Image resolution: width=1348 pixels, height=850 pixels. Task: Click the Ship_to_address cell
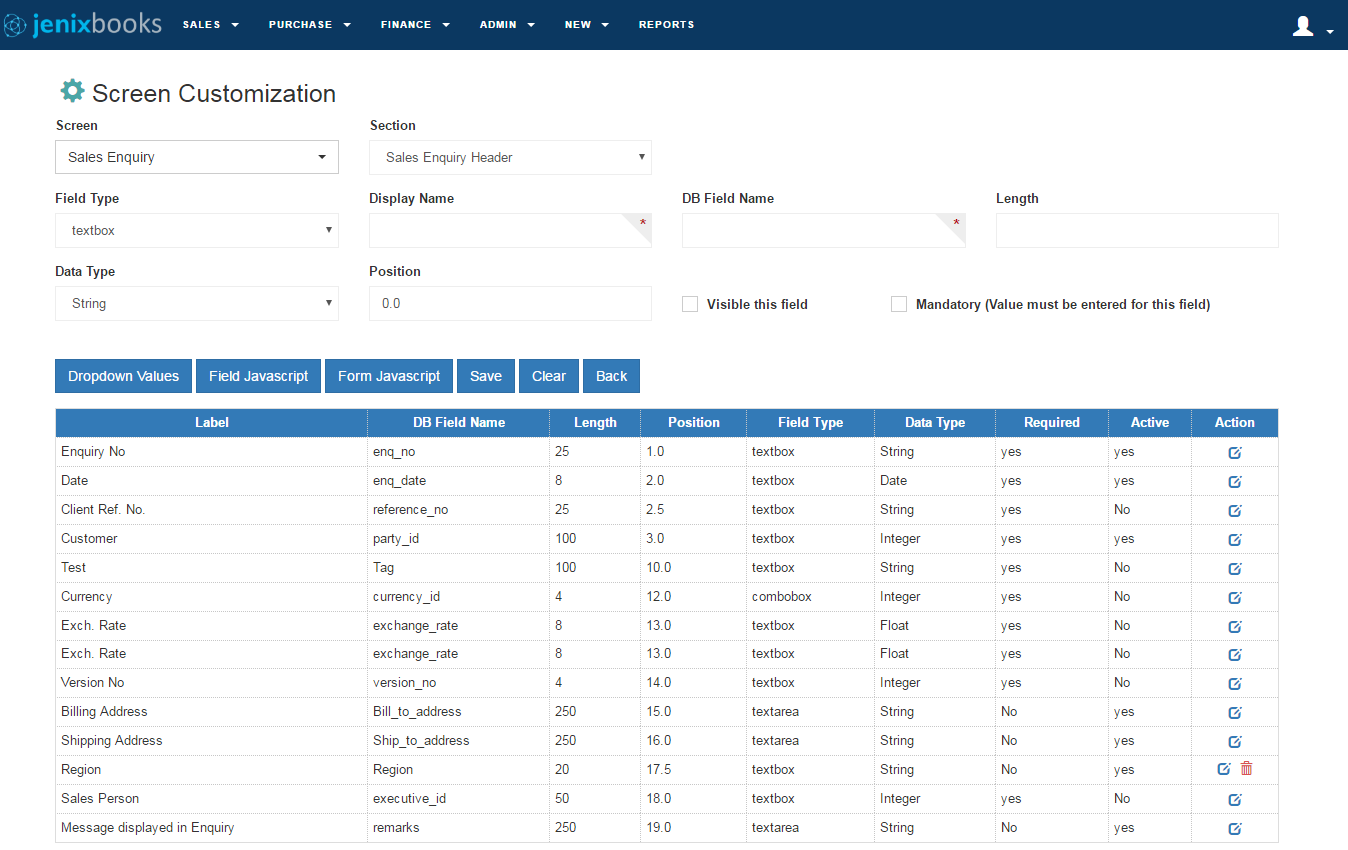coord(458,741)
